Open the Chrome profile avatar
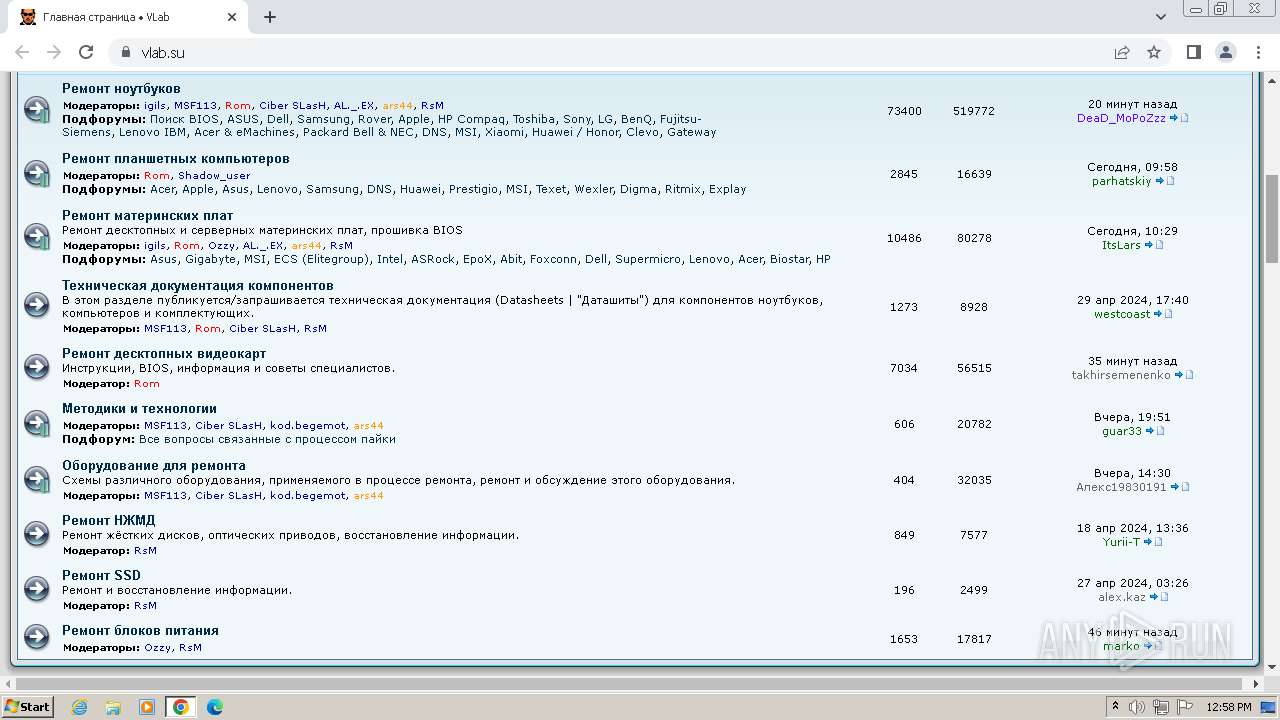Screen dimensions: 1280x720 [x=1225, y=52]
